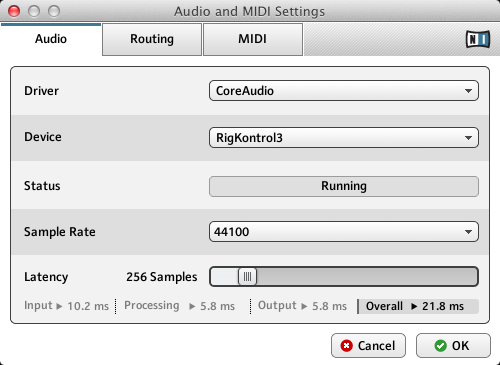Click the Running status field
The width and height of the screenshot is (500, 365).
[344, 186]
